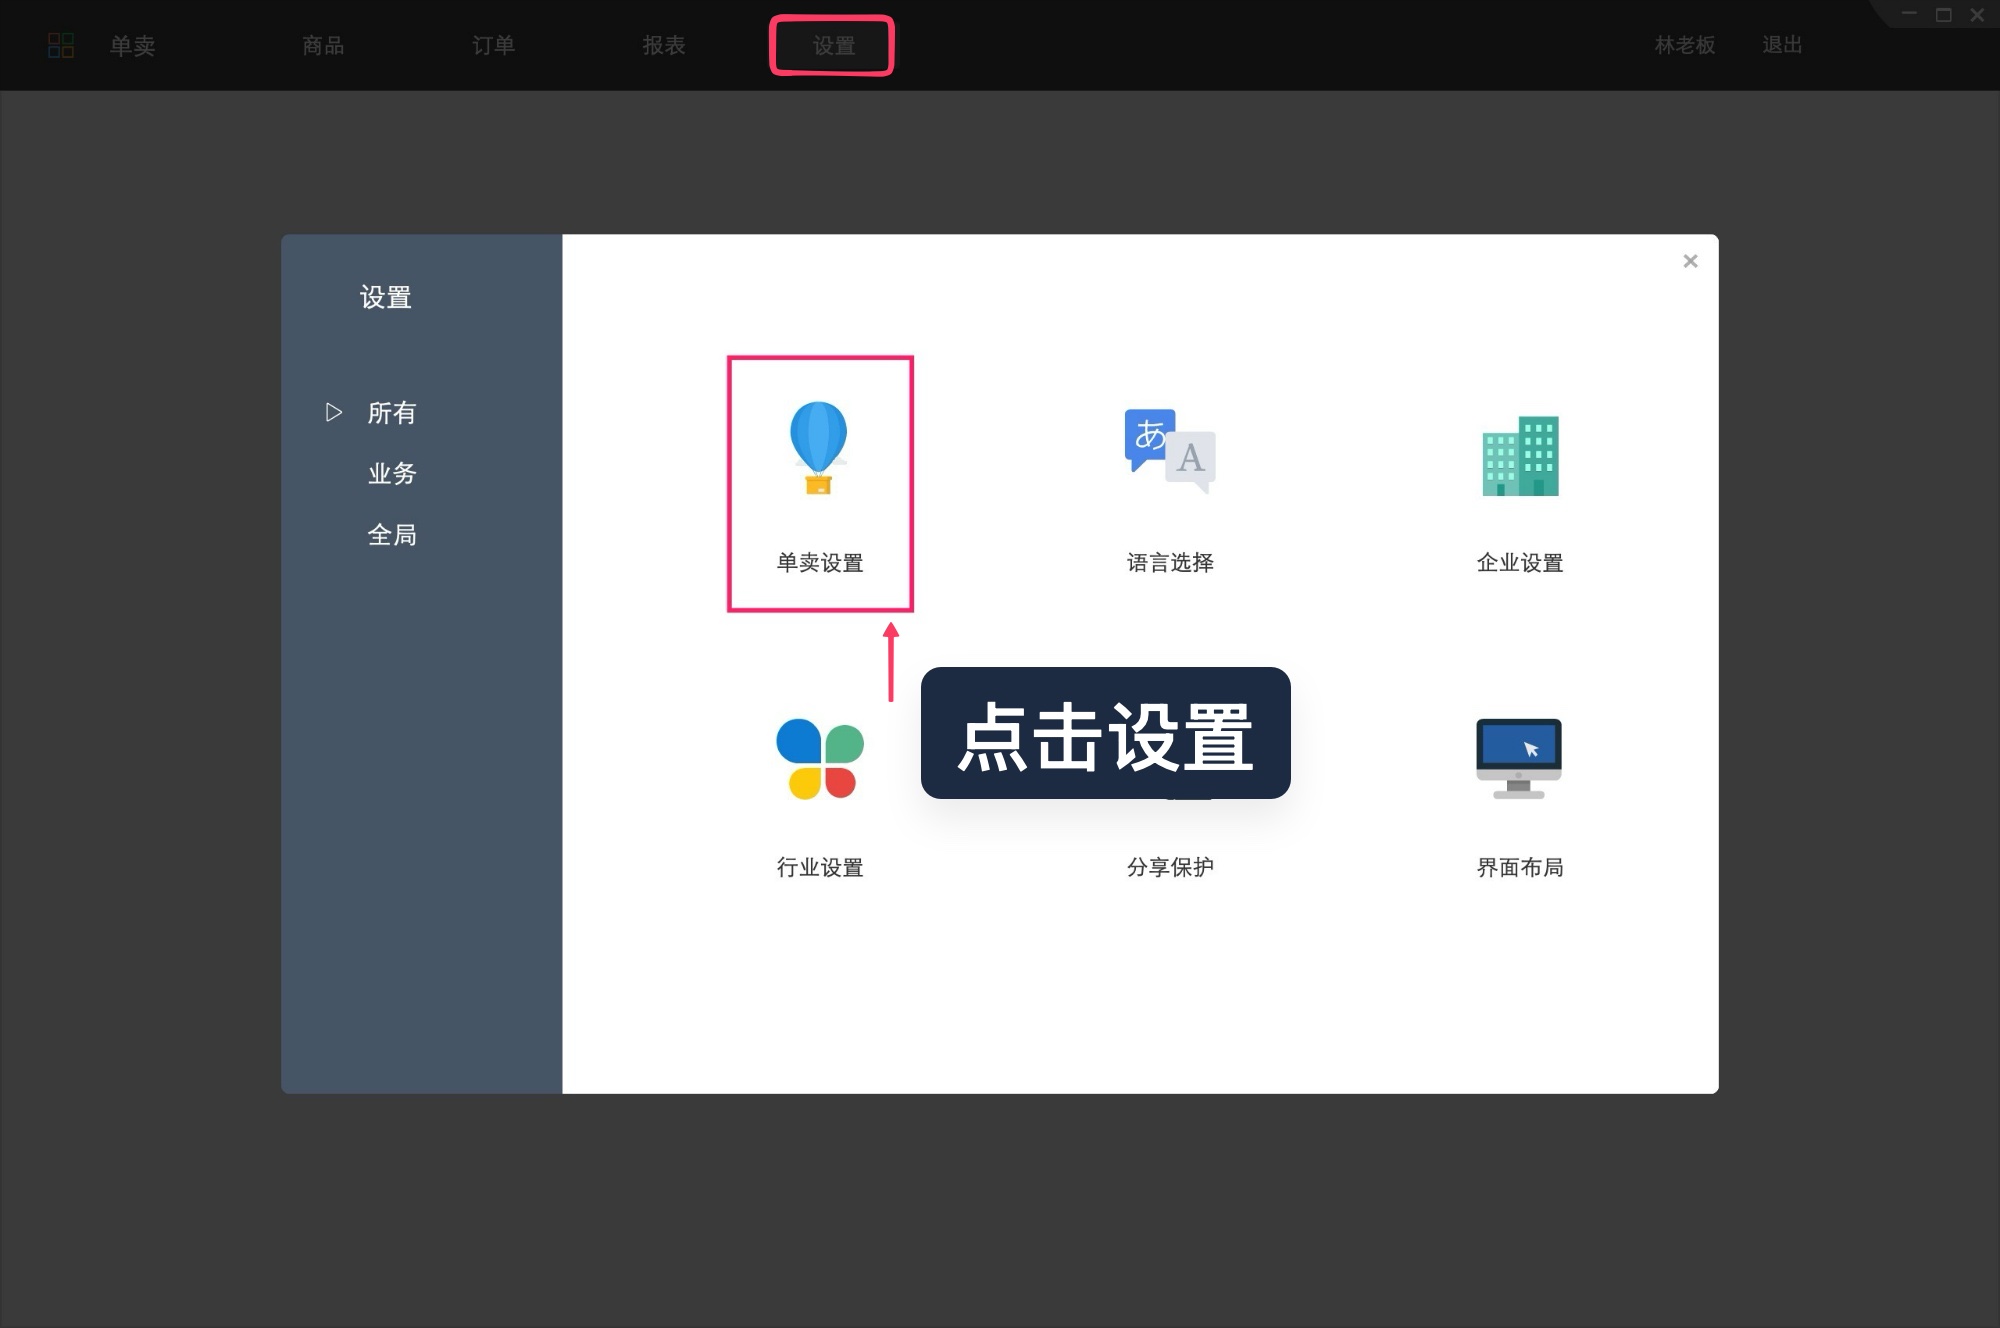Open the 报表 menu

coord(664,46)
